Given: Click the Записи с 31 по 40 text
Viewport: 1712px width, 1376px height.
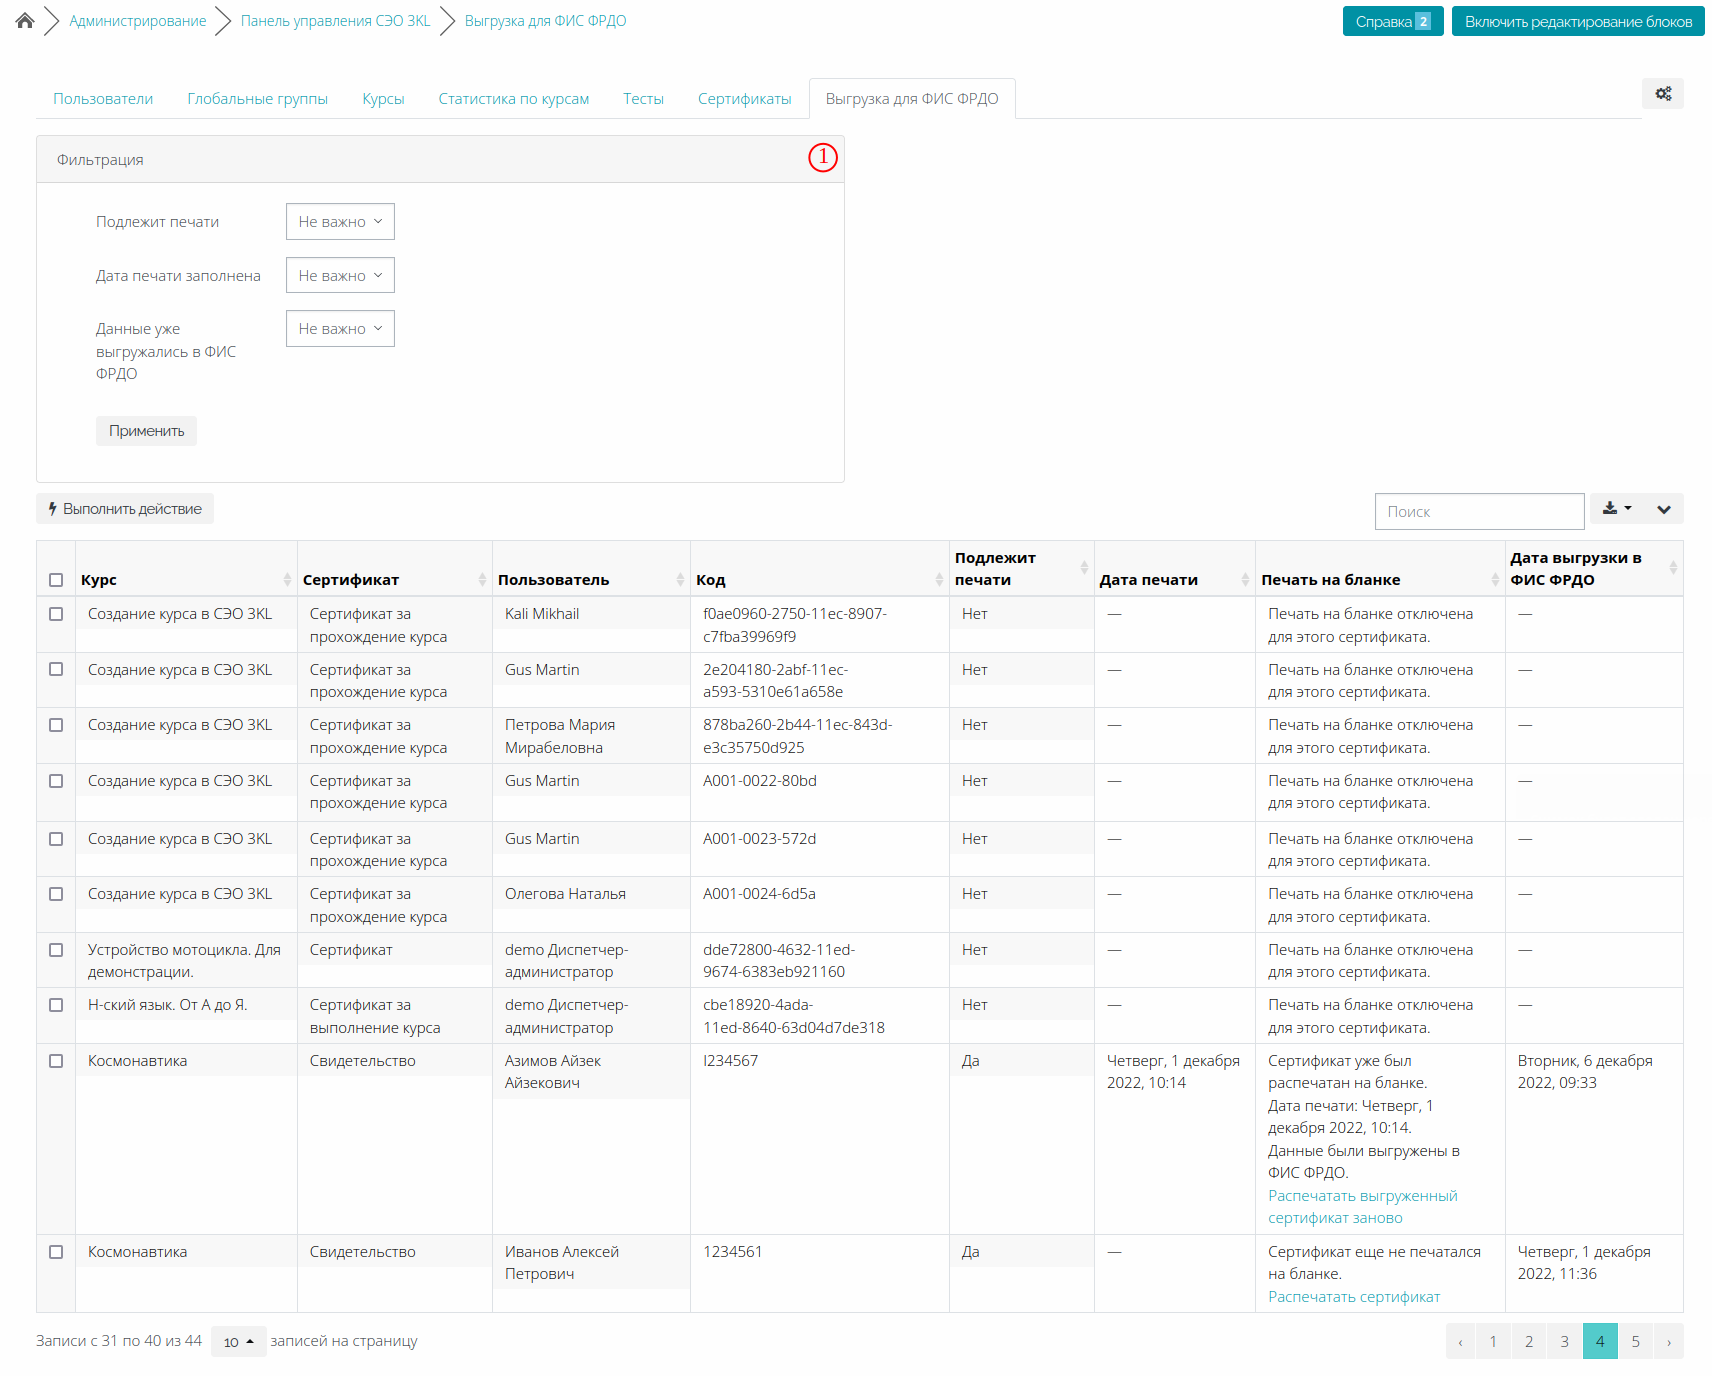Looking at the screenshot, I should (119, 1341).
